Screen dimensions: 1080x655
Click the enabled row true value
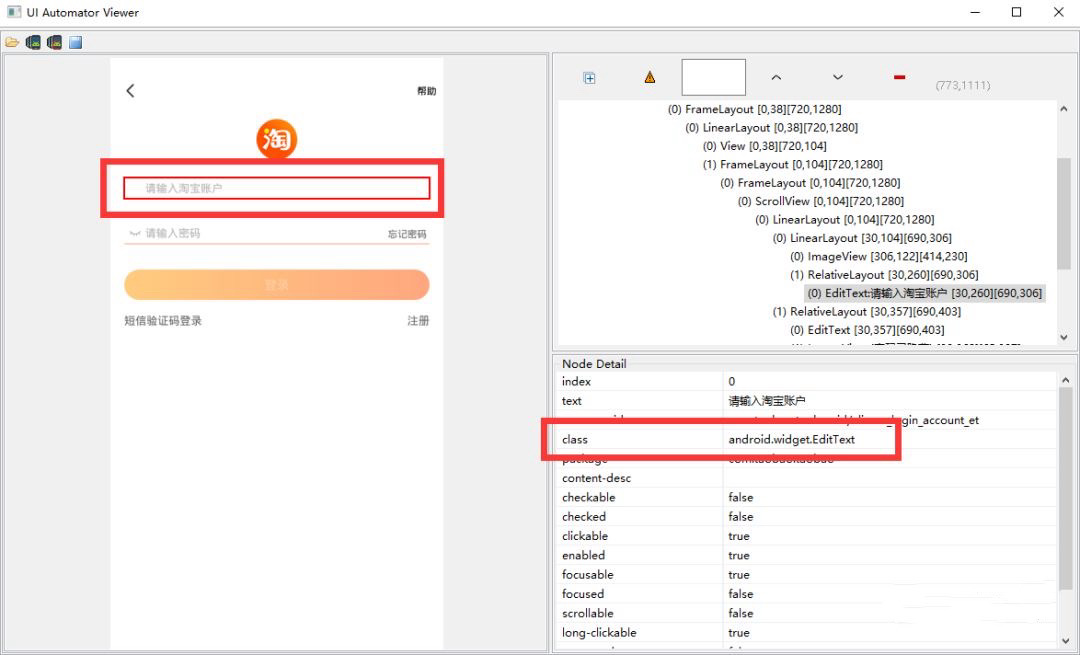738,555
